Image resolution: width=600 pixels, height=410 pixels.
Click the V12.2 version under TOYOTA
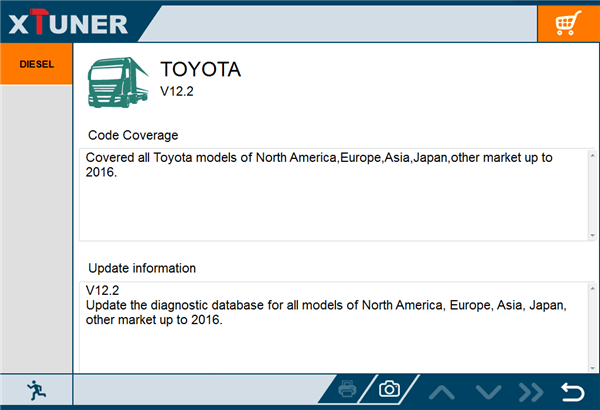[176, 92]
